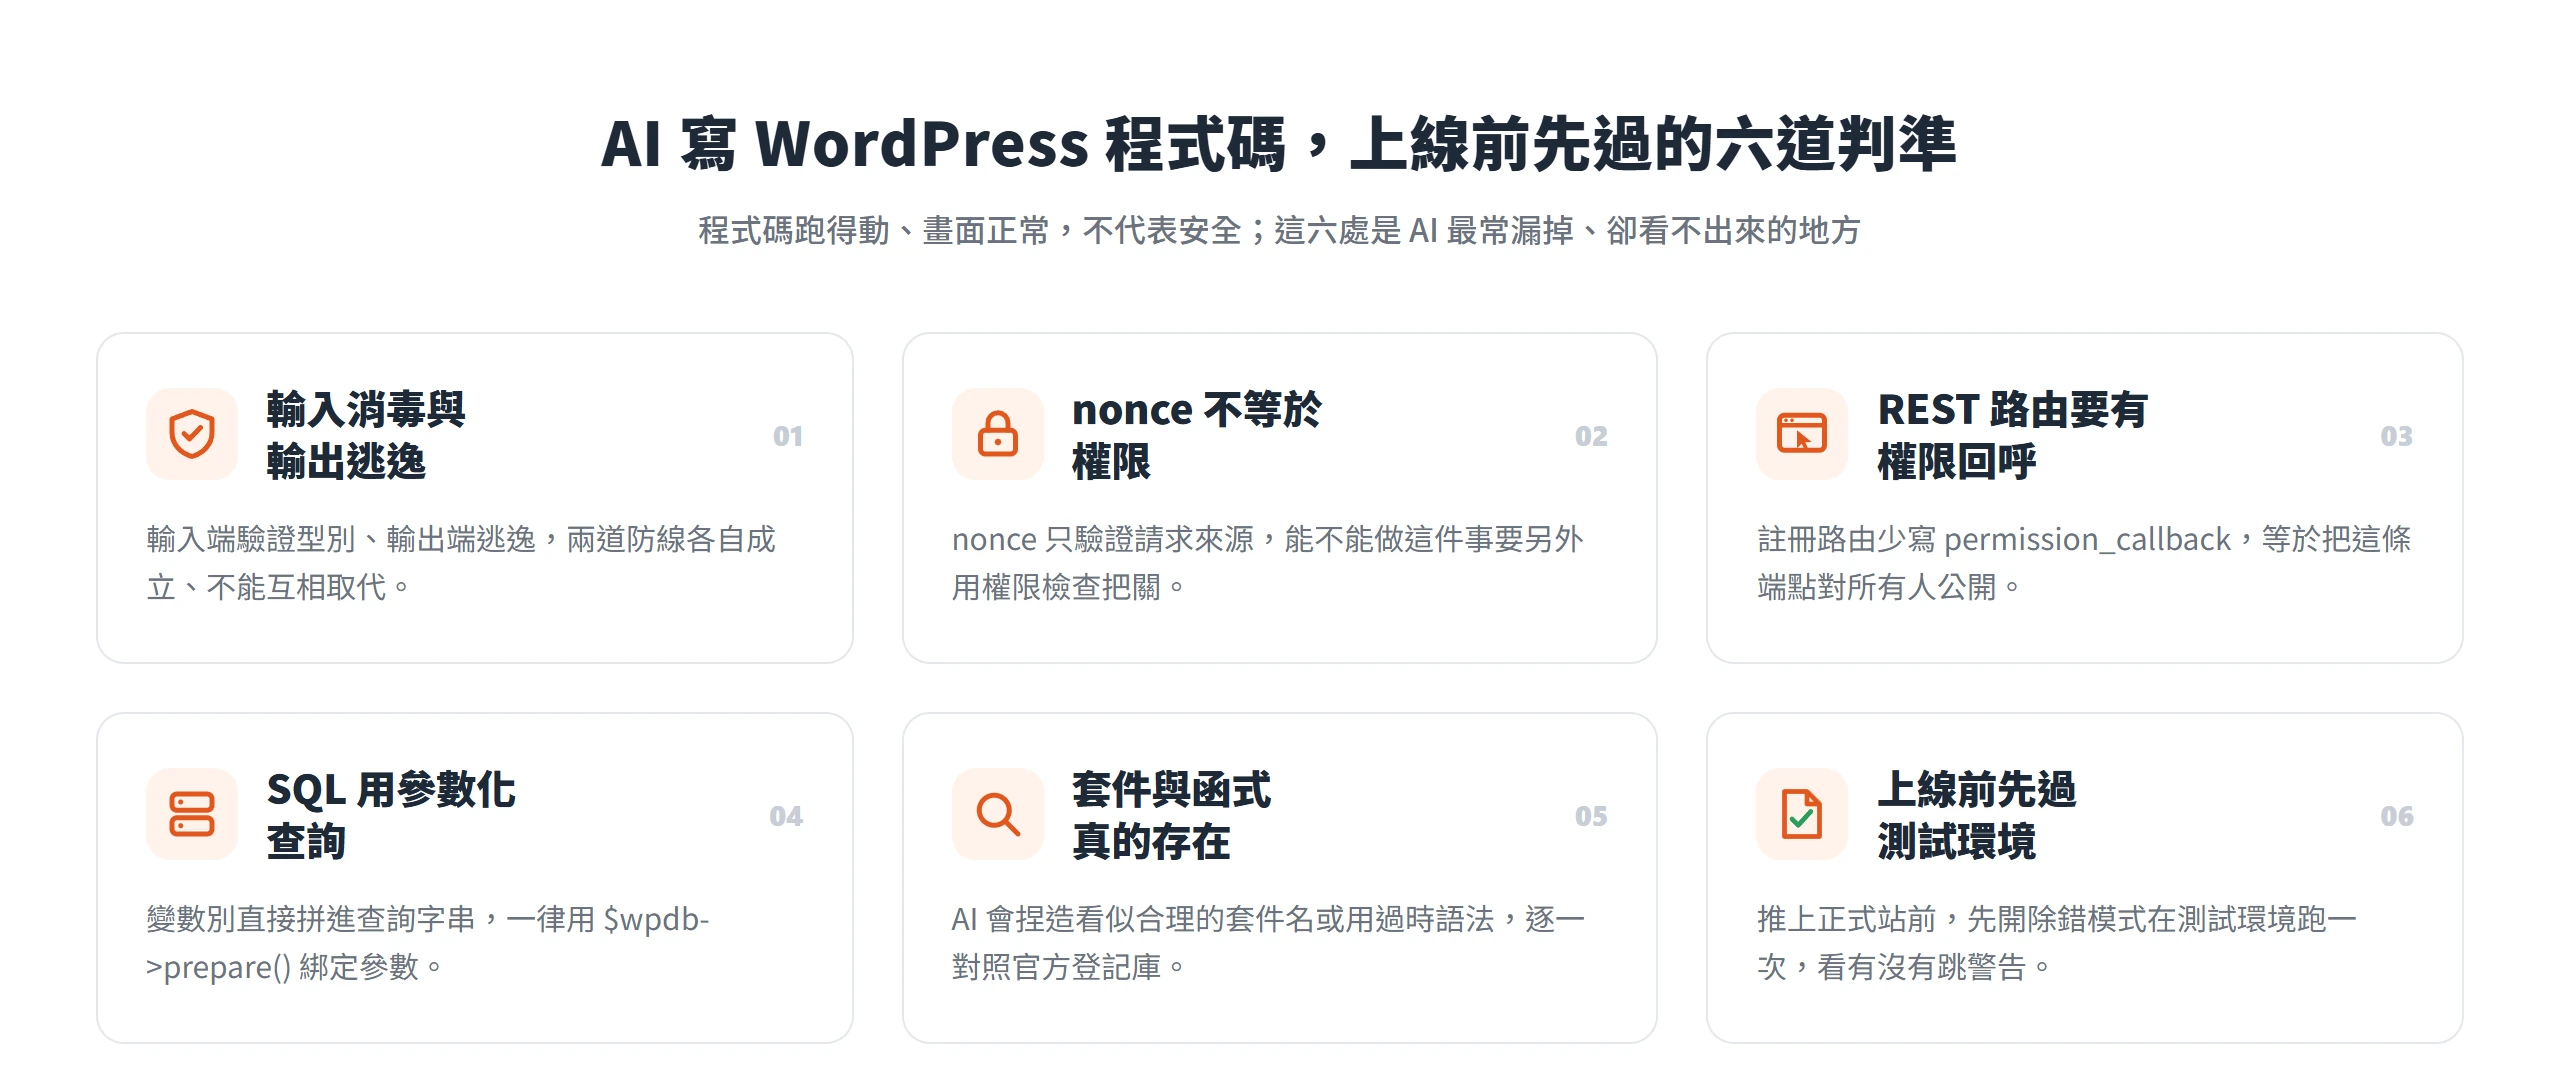This screenshot has height=1068, width=2560.
Task: Click the card title 輸入消毒與輸出逃逸
Action: [366, 435]
